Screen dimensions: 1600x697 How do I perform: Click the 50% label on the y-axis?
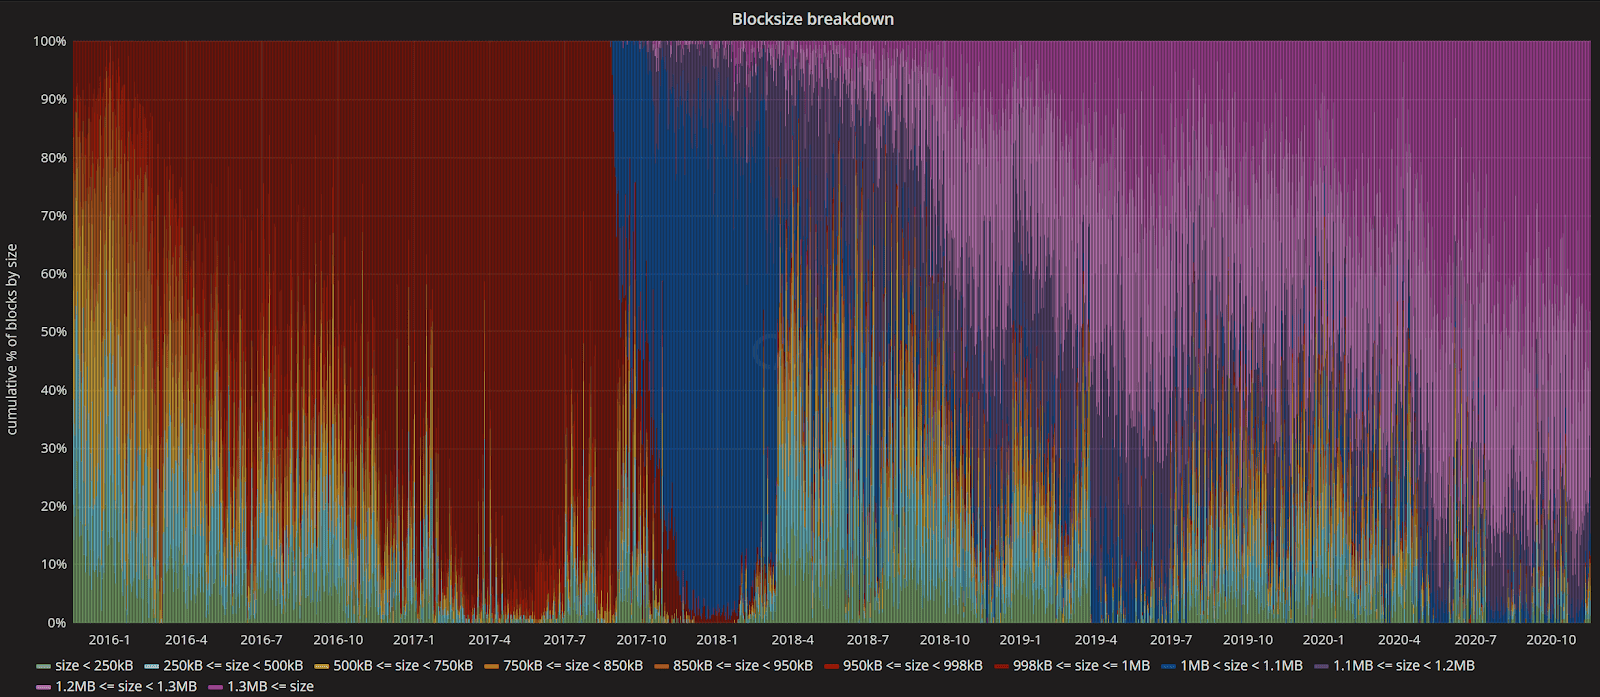coord(50,332)
